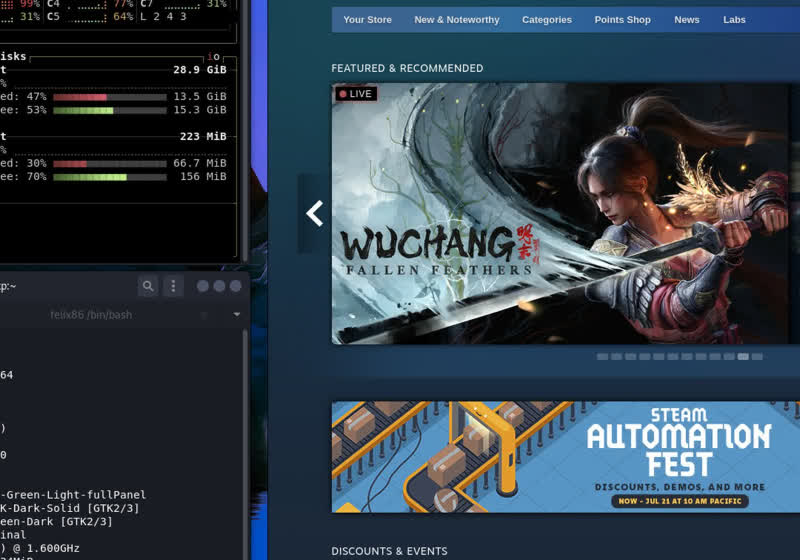Click the terminal search magnifier icon

coord(148,286)
